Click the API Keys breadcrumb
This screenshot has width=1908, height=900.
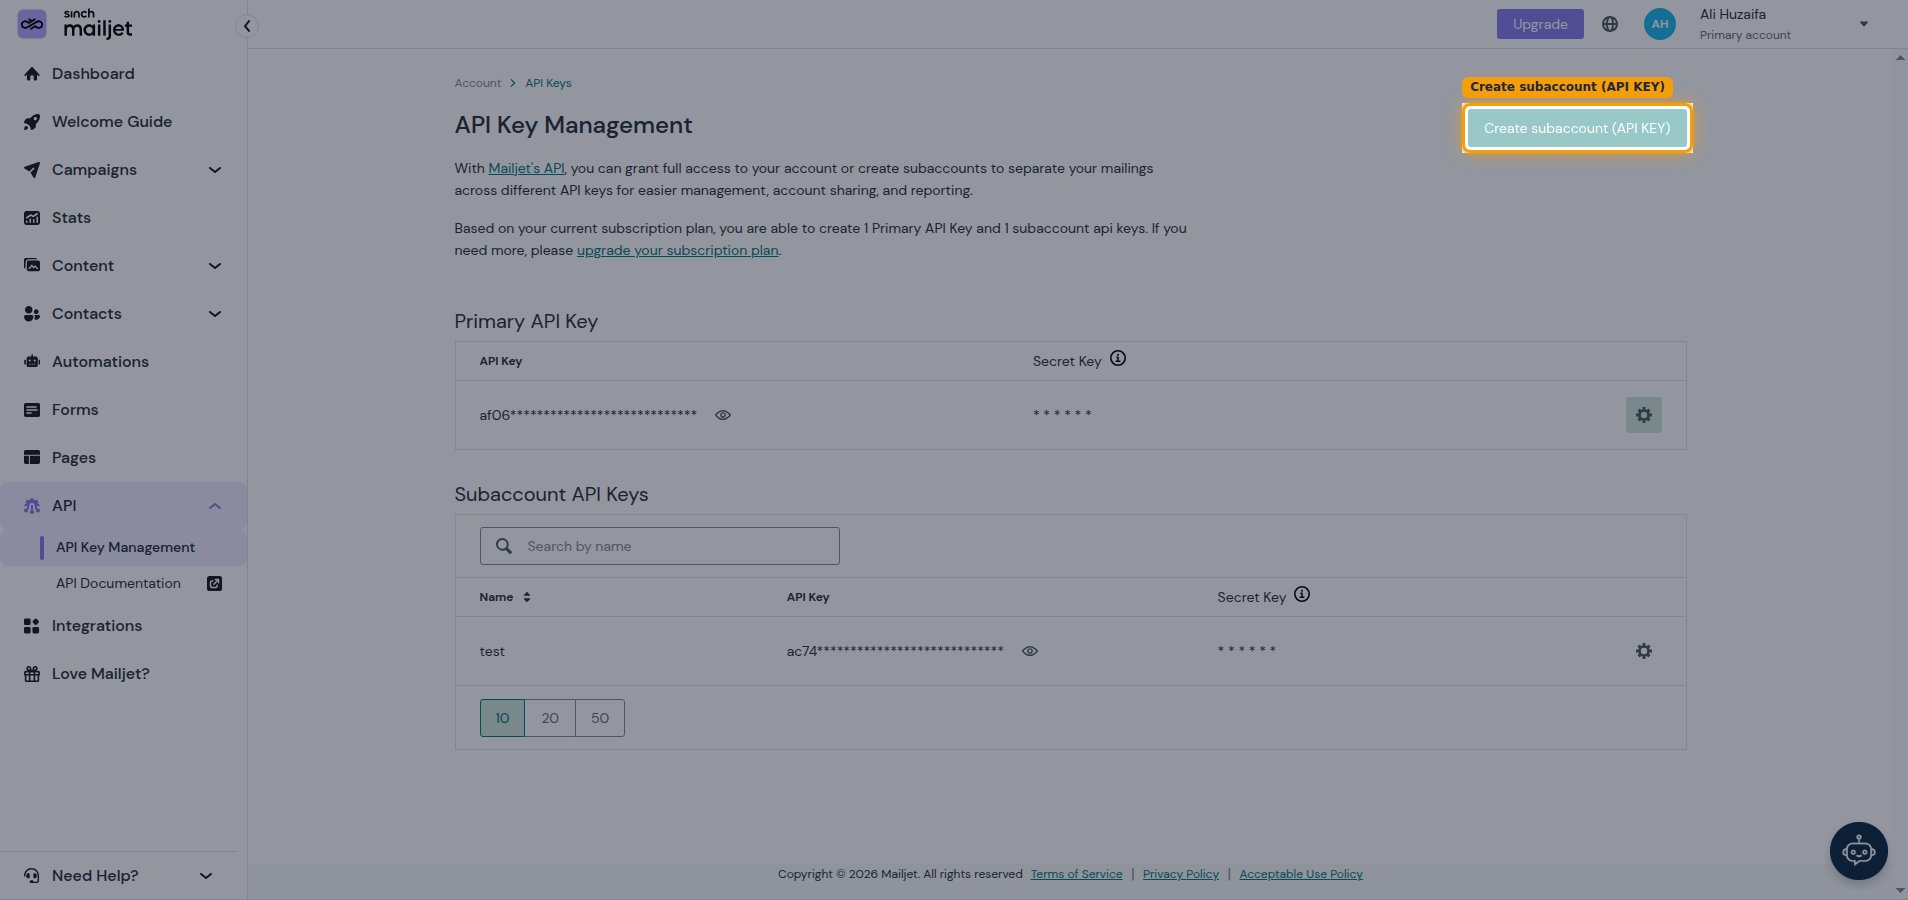(548, 83)
